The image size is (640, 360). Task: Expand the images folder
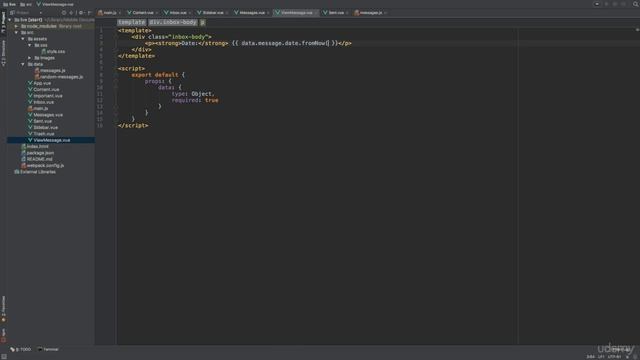[x=29, y=58]
